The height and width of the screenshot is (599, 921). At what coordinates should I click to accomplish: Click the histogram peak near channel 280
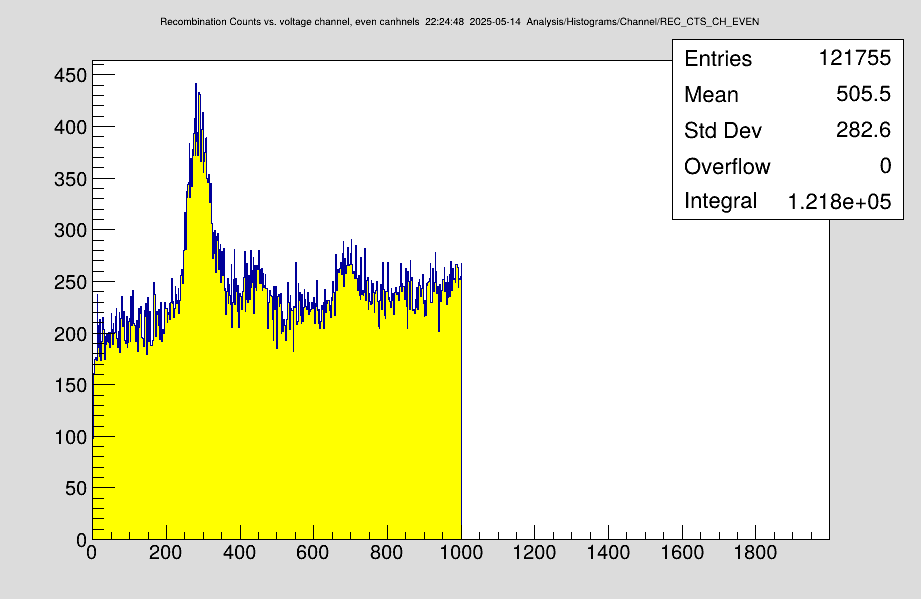tap(197, 90)
